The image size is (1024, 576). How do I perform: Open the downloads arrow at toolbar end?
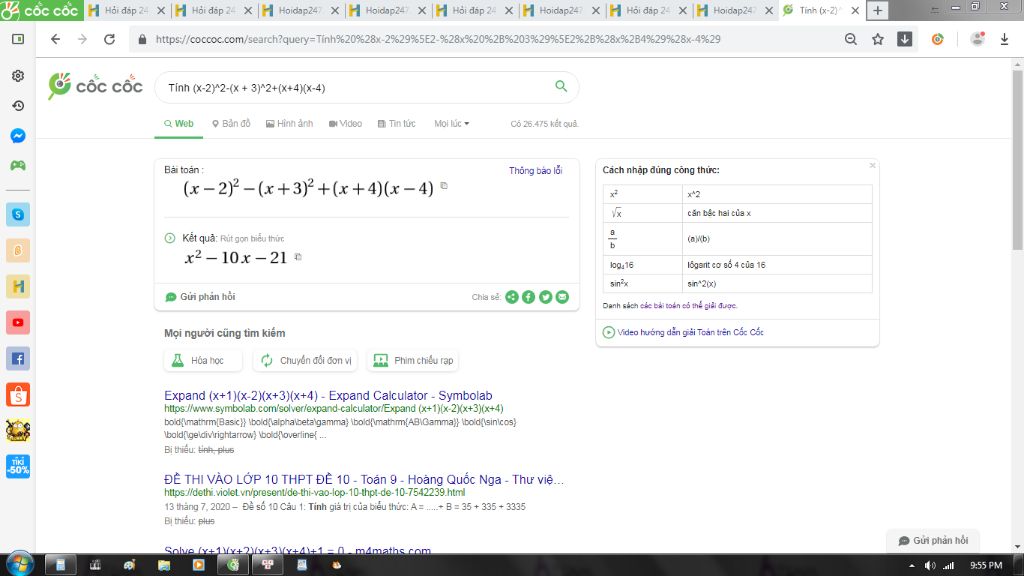click(x=1004, y=39)
